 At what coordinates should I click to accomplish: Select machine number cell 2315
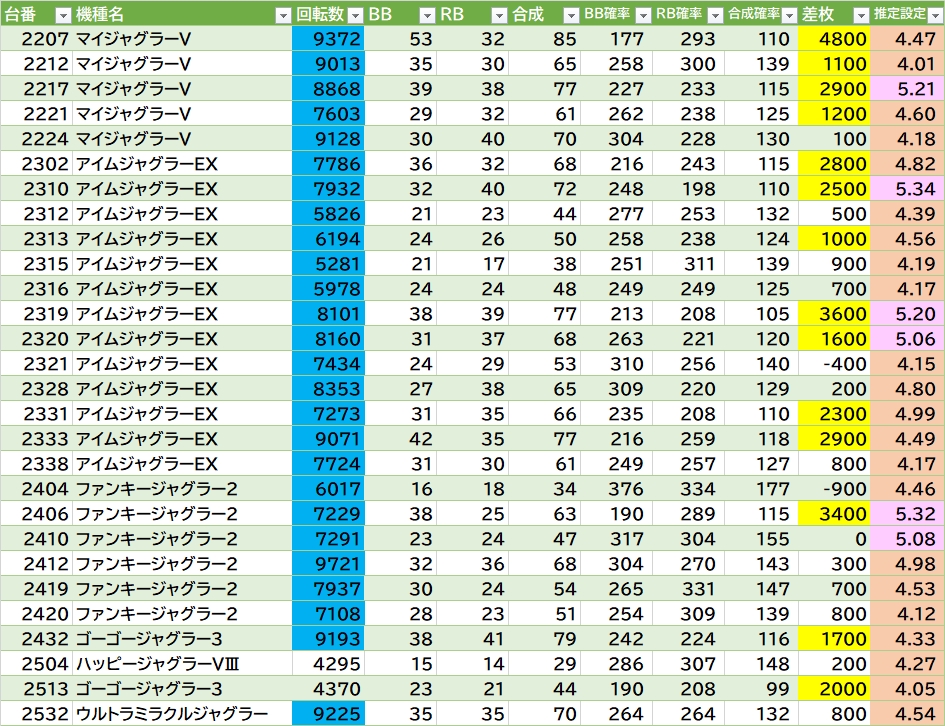(x=37, y=264)
